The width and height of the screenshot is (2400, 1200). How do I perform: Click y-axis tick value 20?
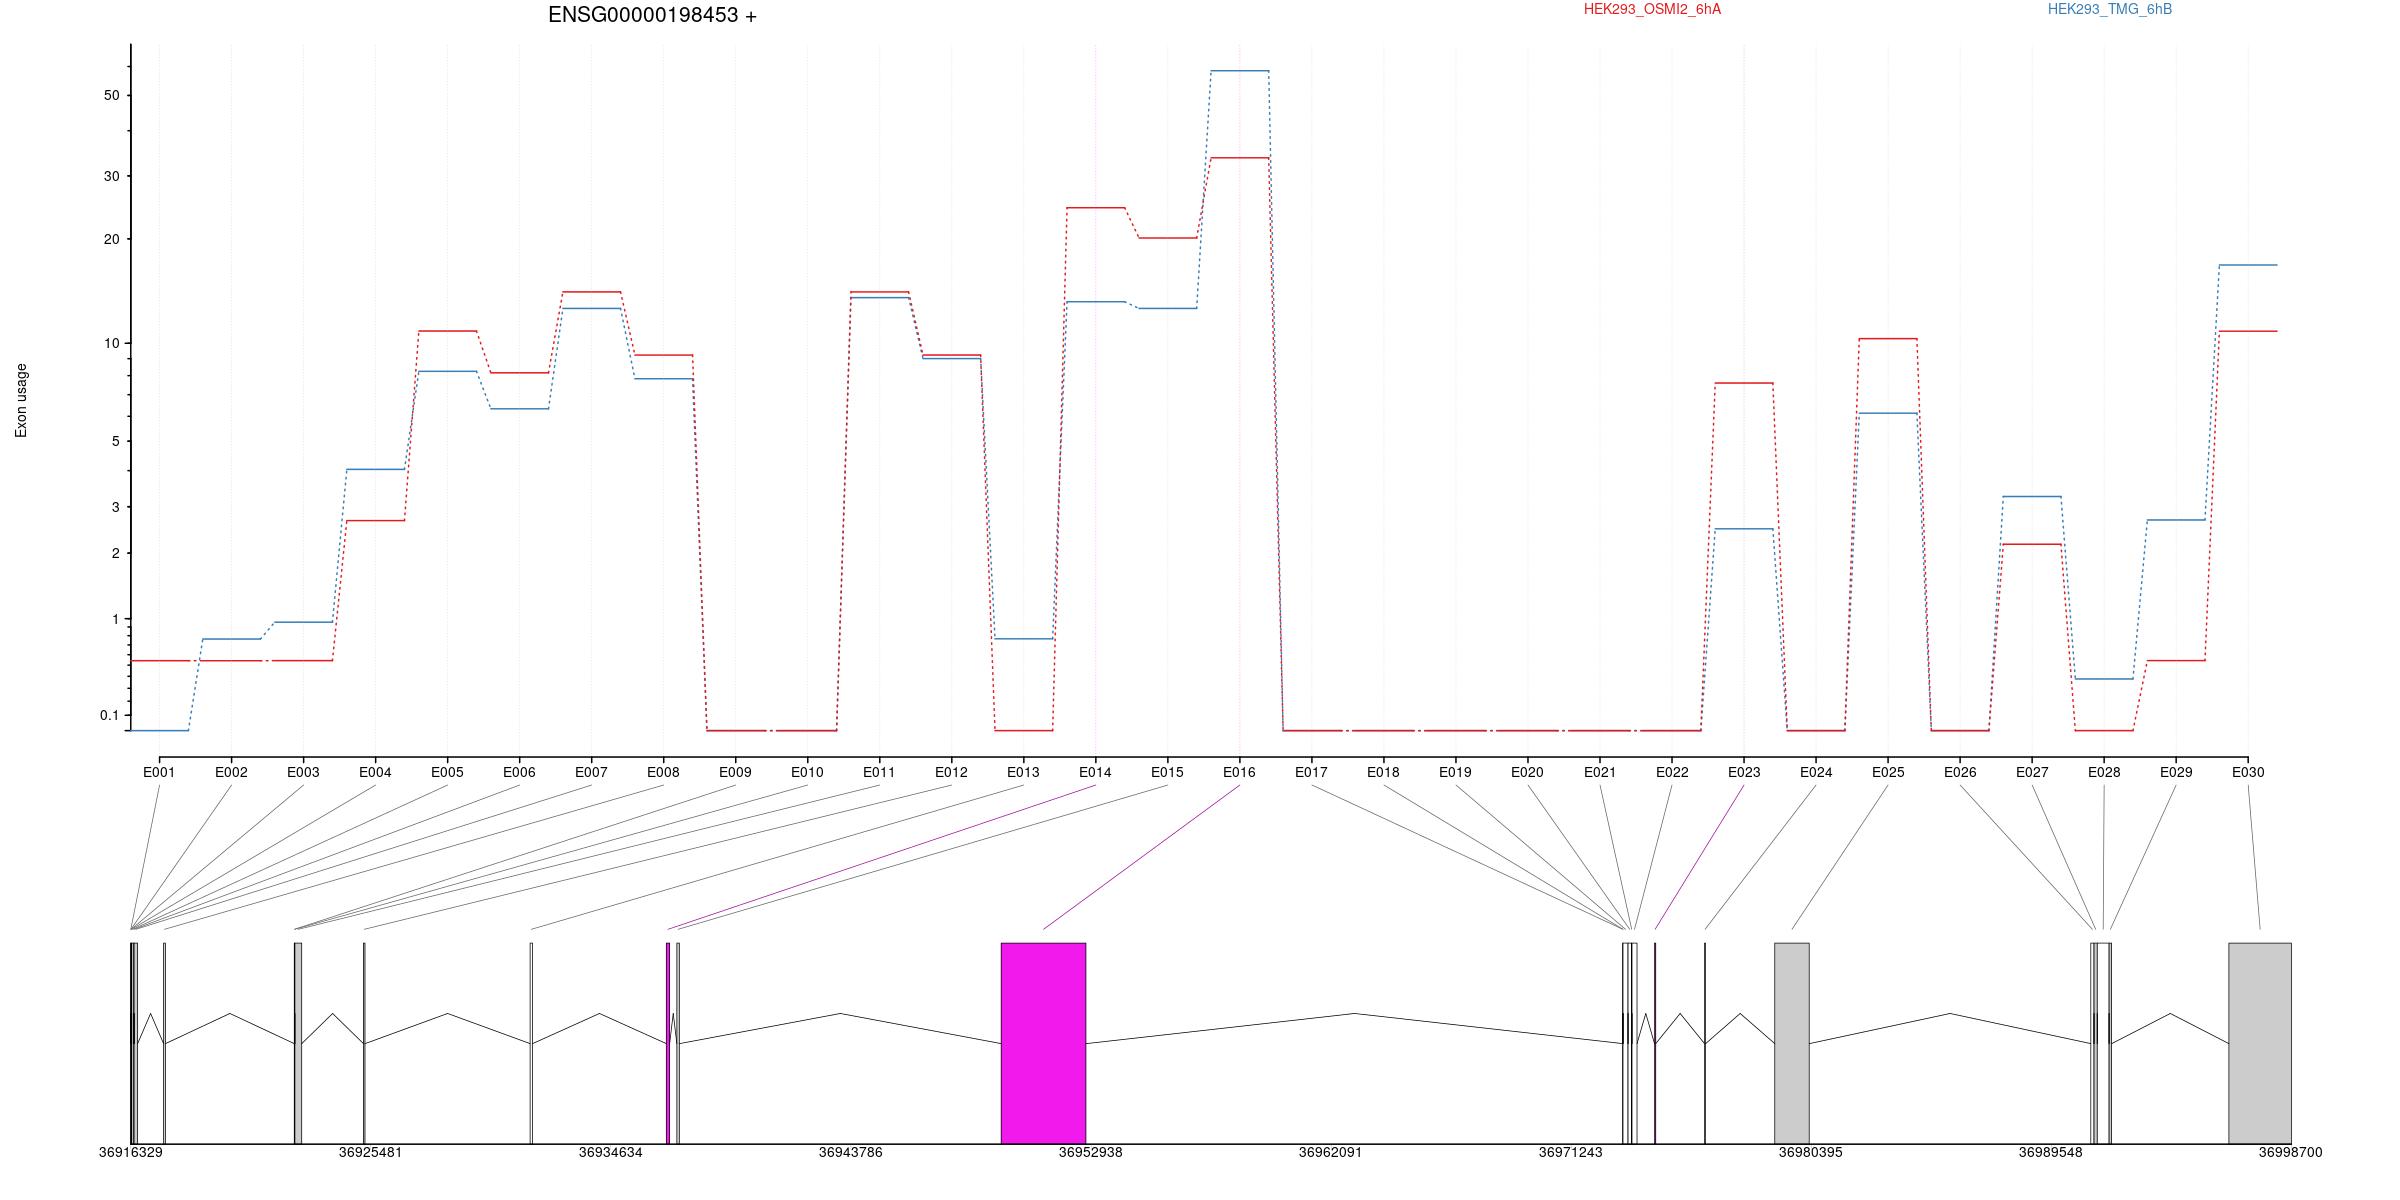(x=110, y=239)
